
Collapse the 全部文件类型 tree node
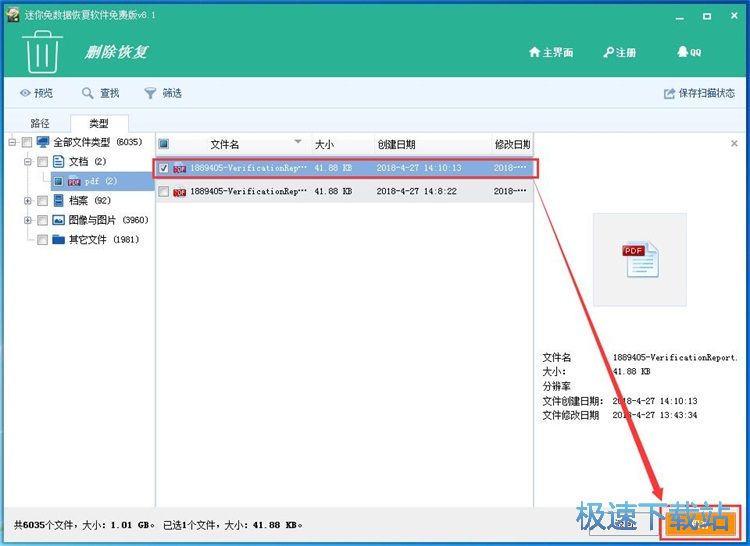[x=12, y=142]
